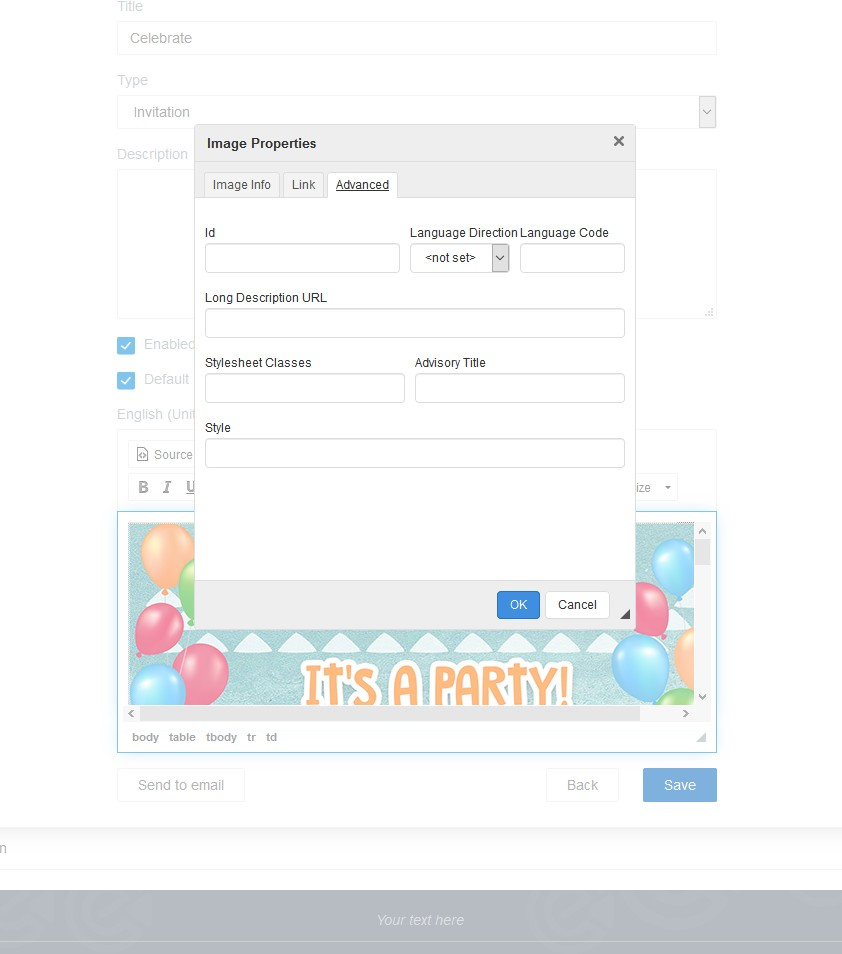Click the editor scroll right arrow
Viewport: 842px width, 954px height.
click(x=686, y=714)
